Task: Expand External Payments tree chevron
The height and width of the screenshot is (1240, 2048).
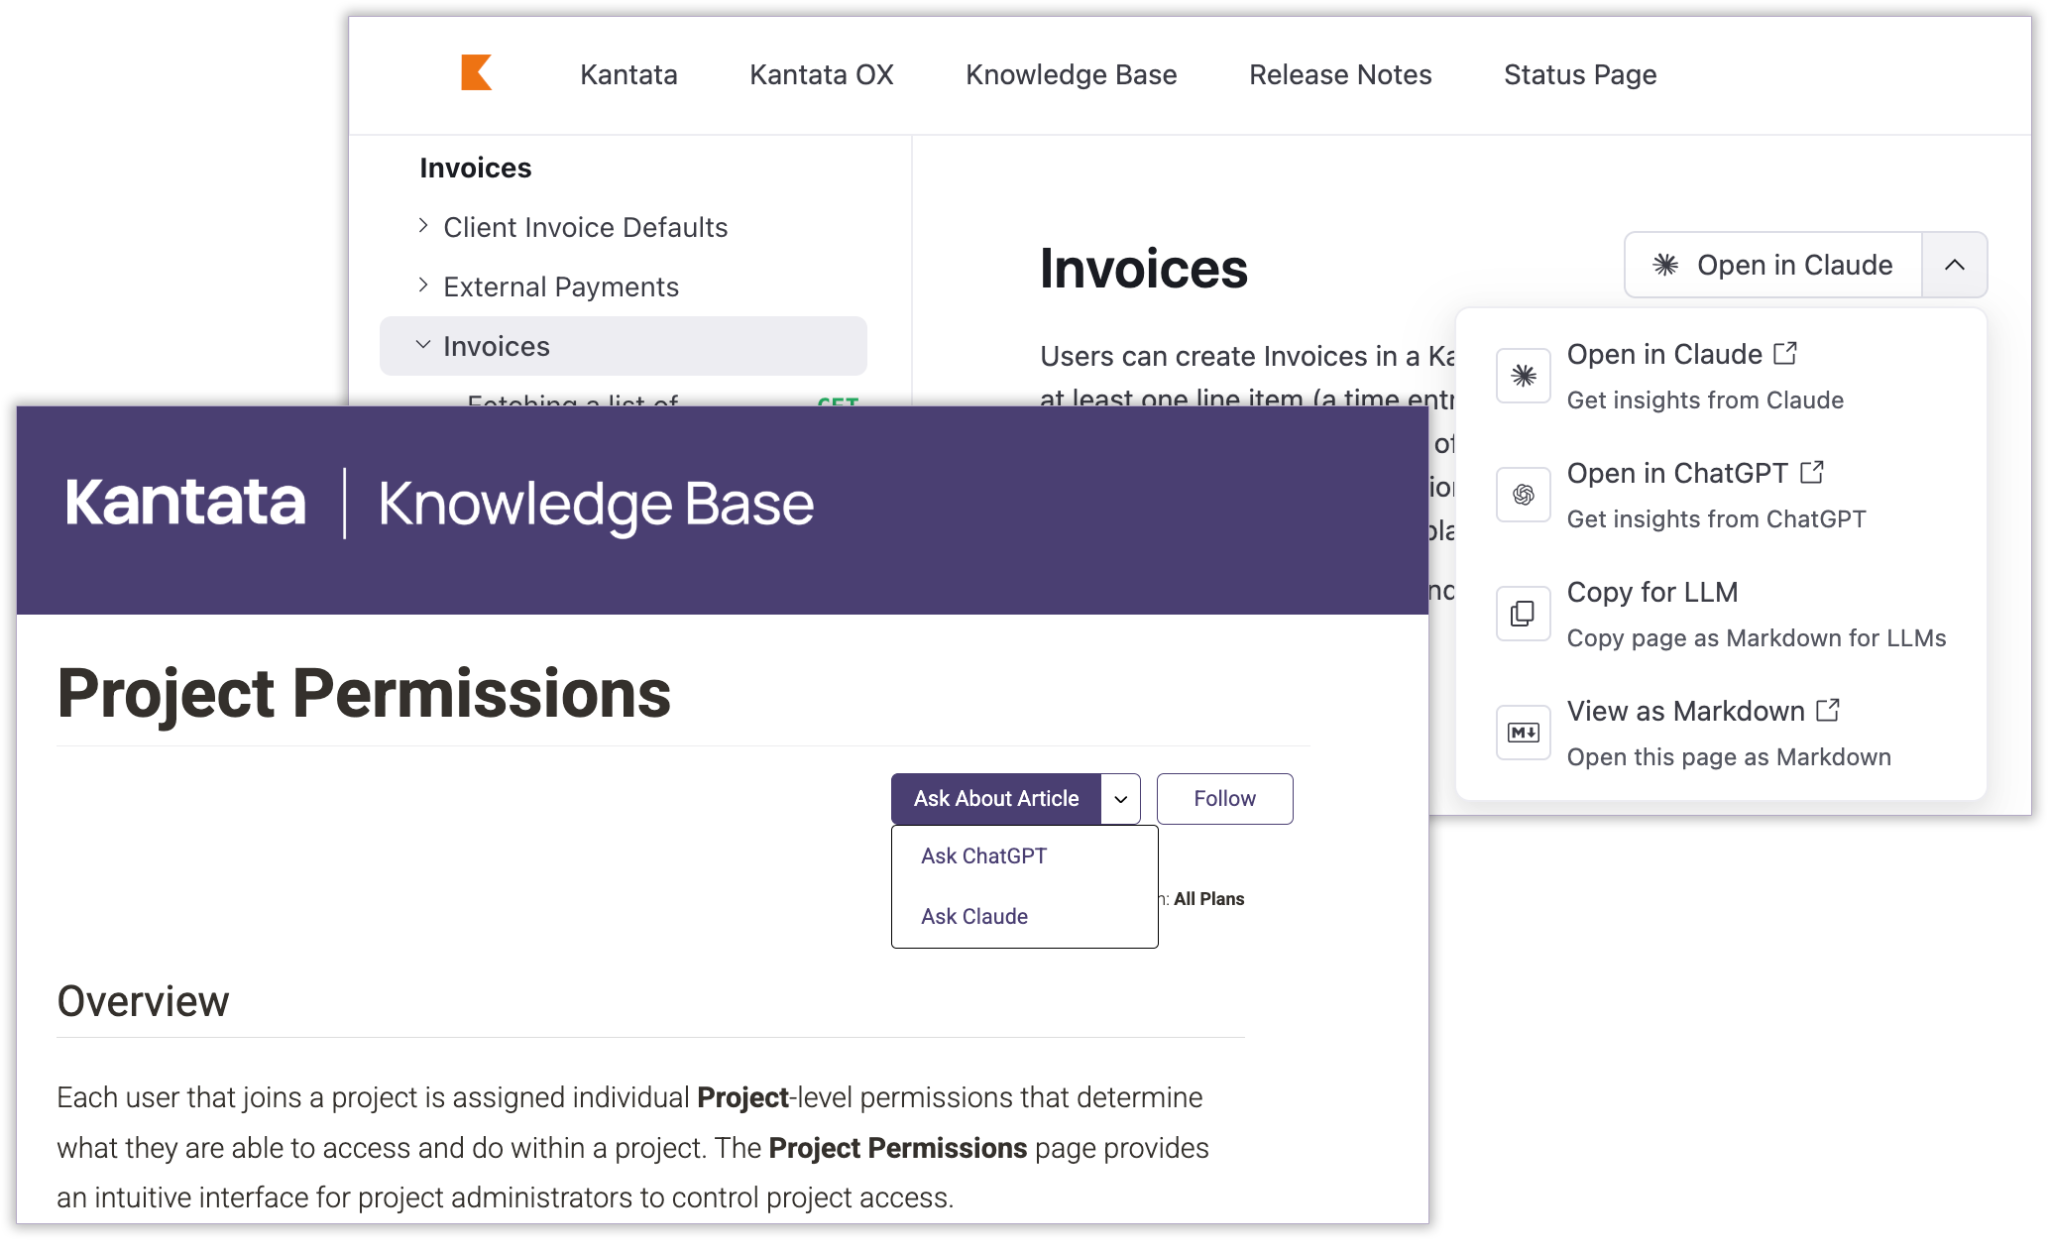Action: coord(423,286)
